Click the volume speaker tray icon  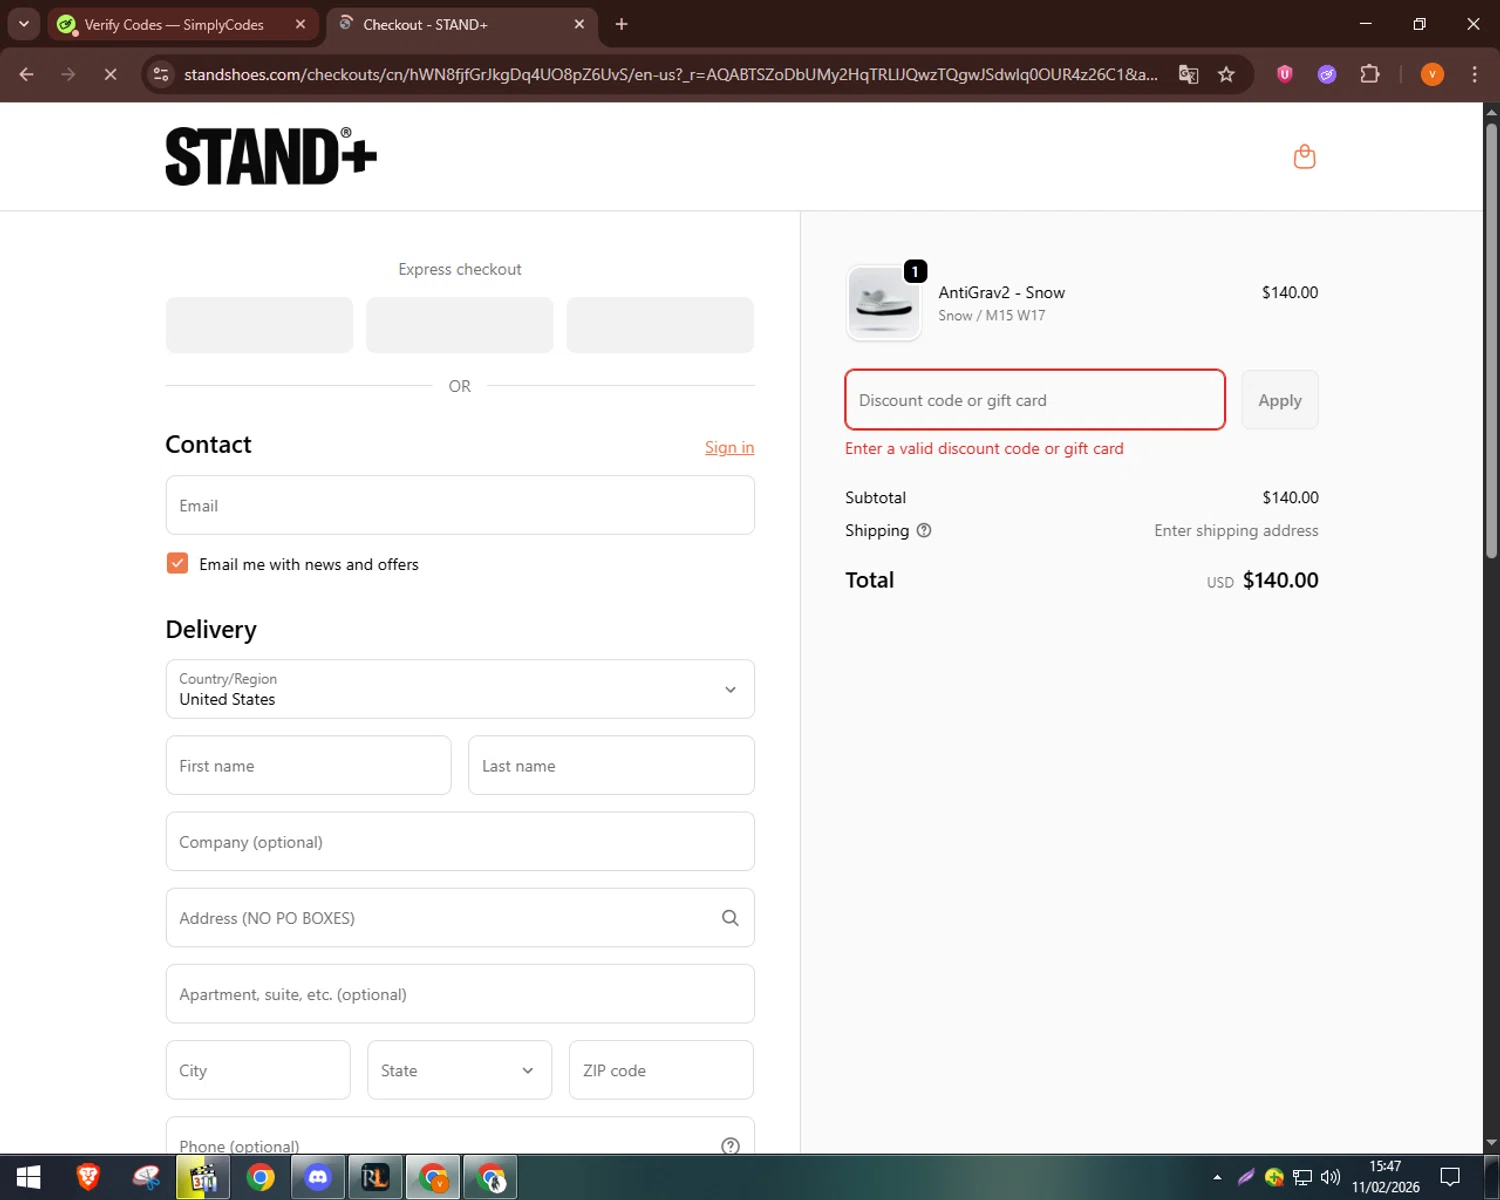(1330, 1177)
